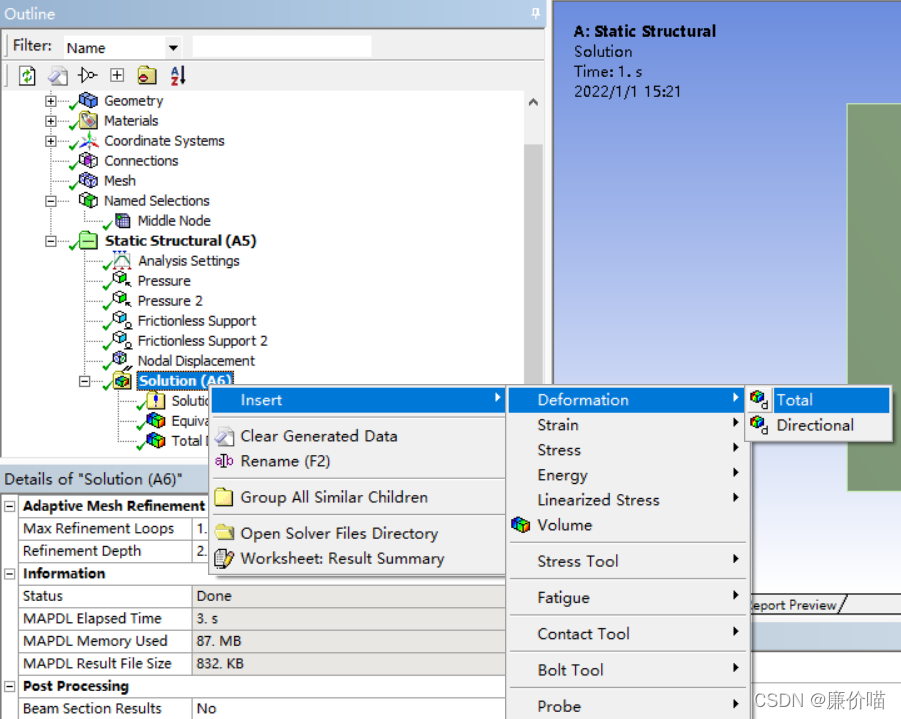Expand the Materials tree node
901x719 pixels.
click(51, 121)
